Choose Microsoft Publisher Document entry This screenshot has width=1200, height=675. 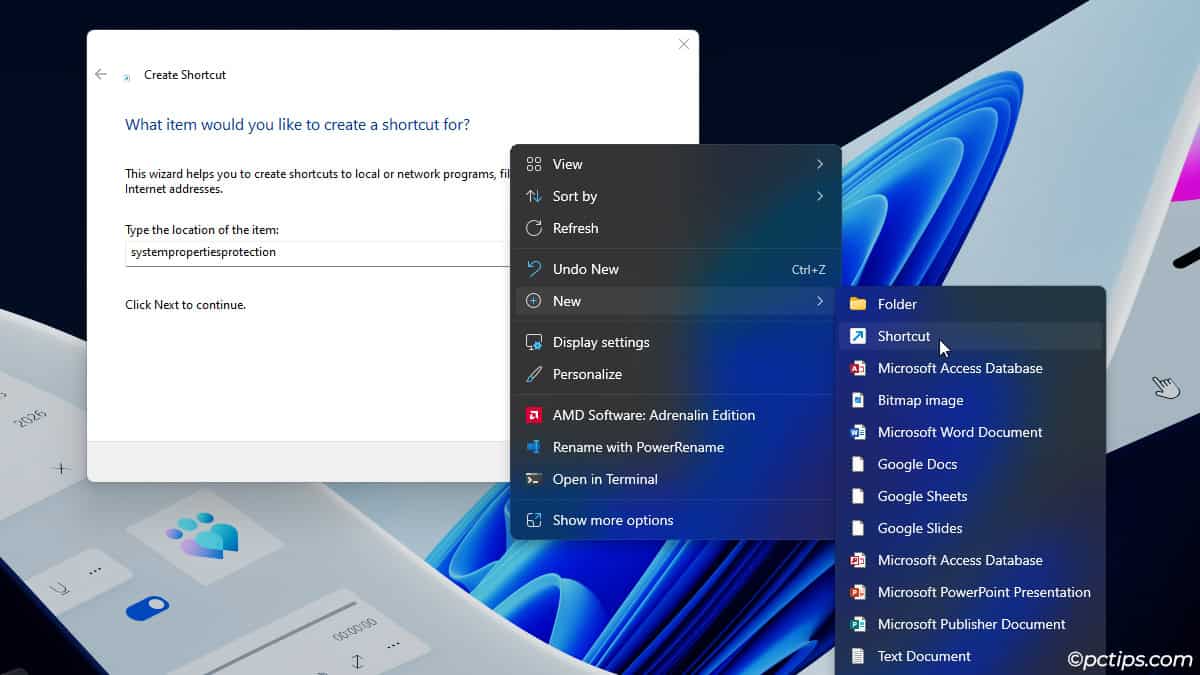(x=971, y=624)
